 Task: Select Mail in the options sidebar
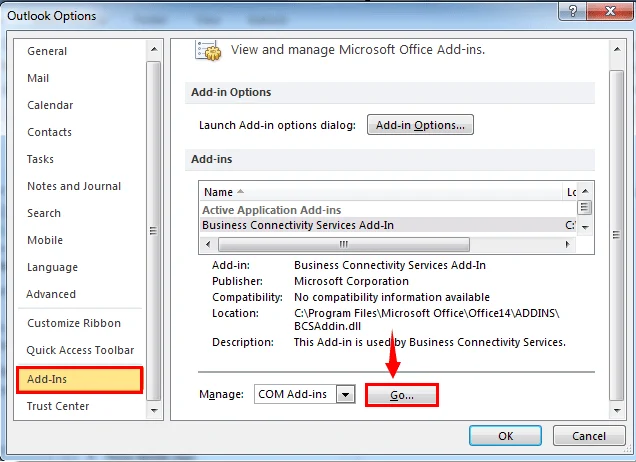click(x=38, y=78)
